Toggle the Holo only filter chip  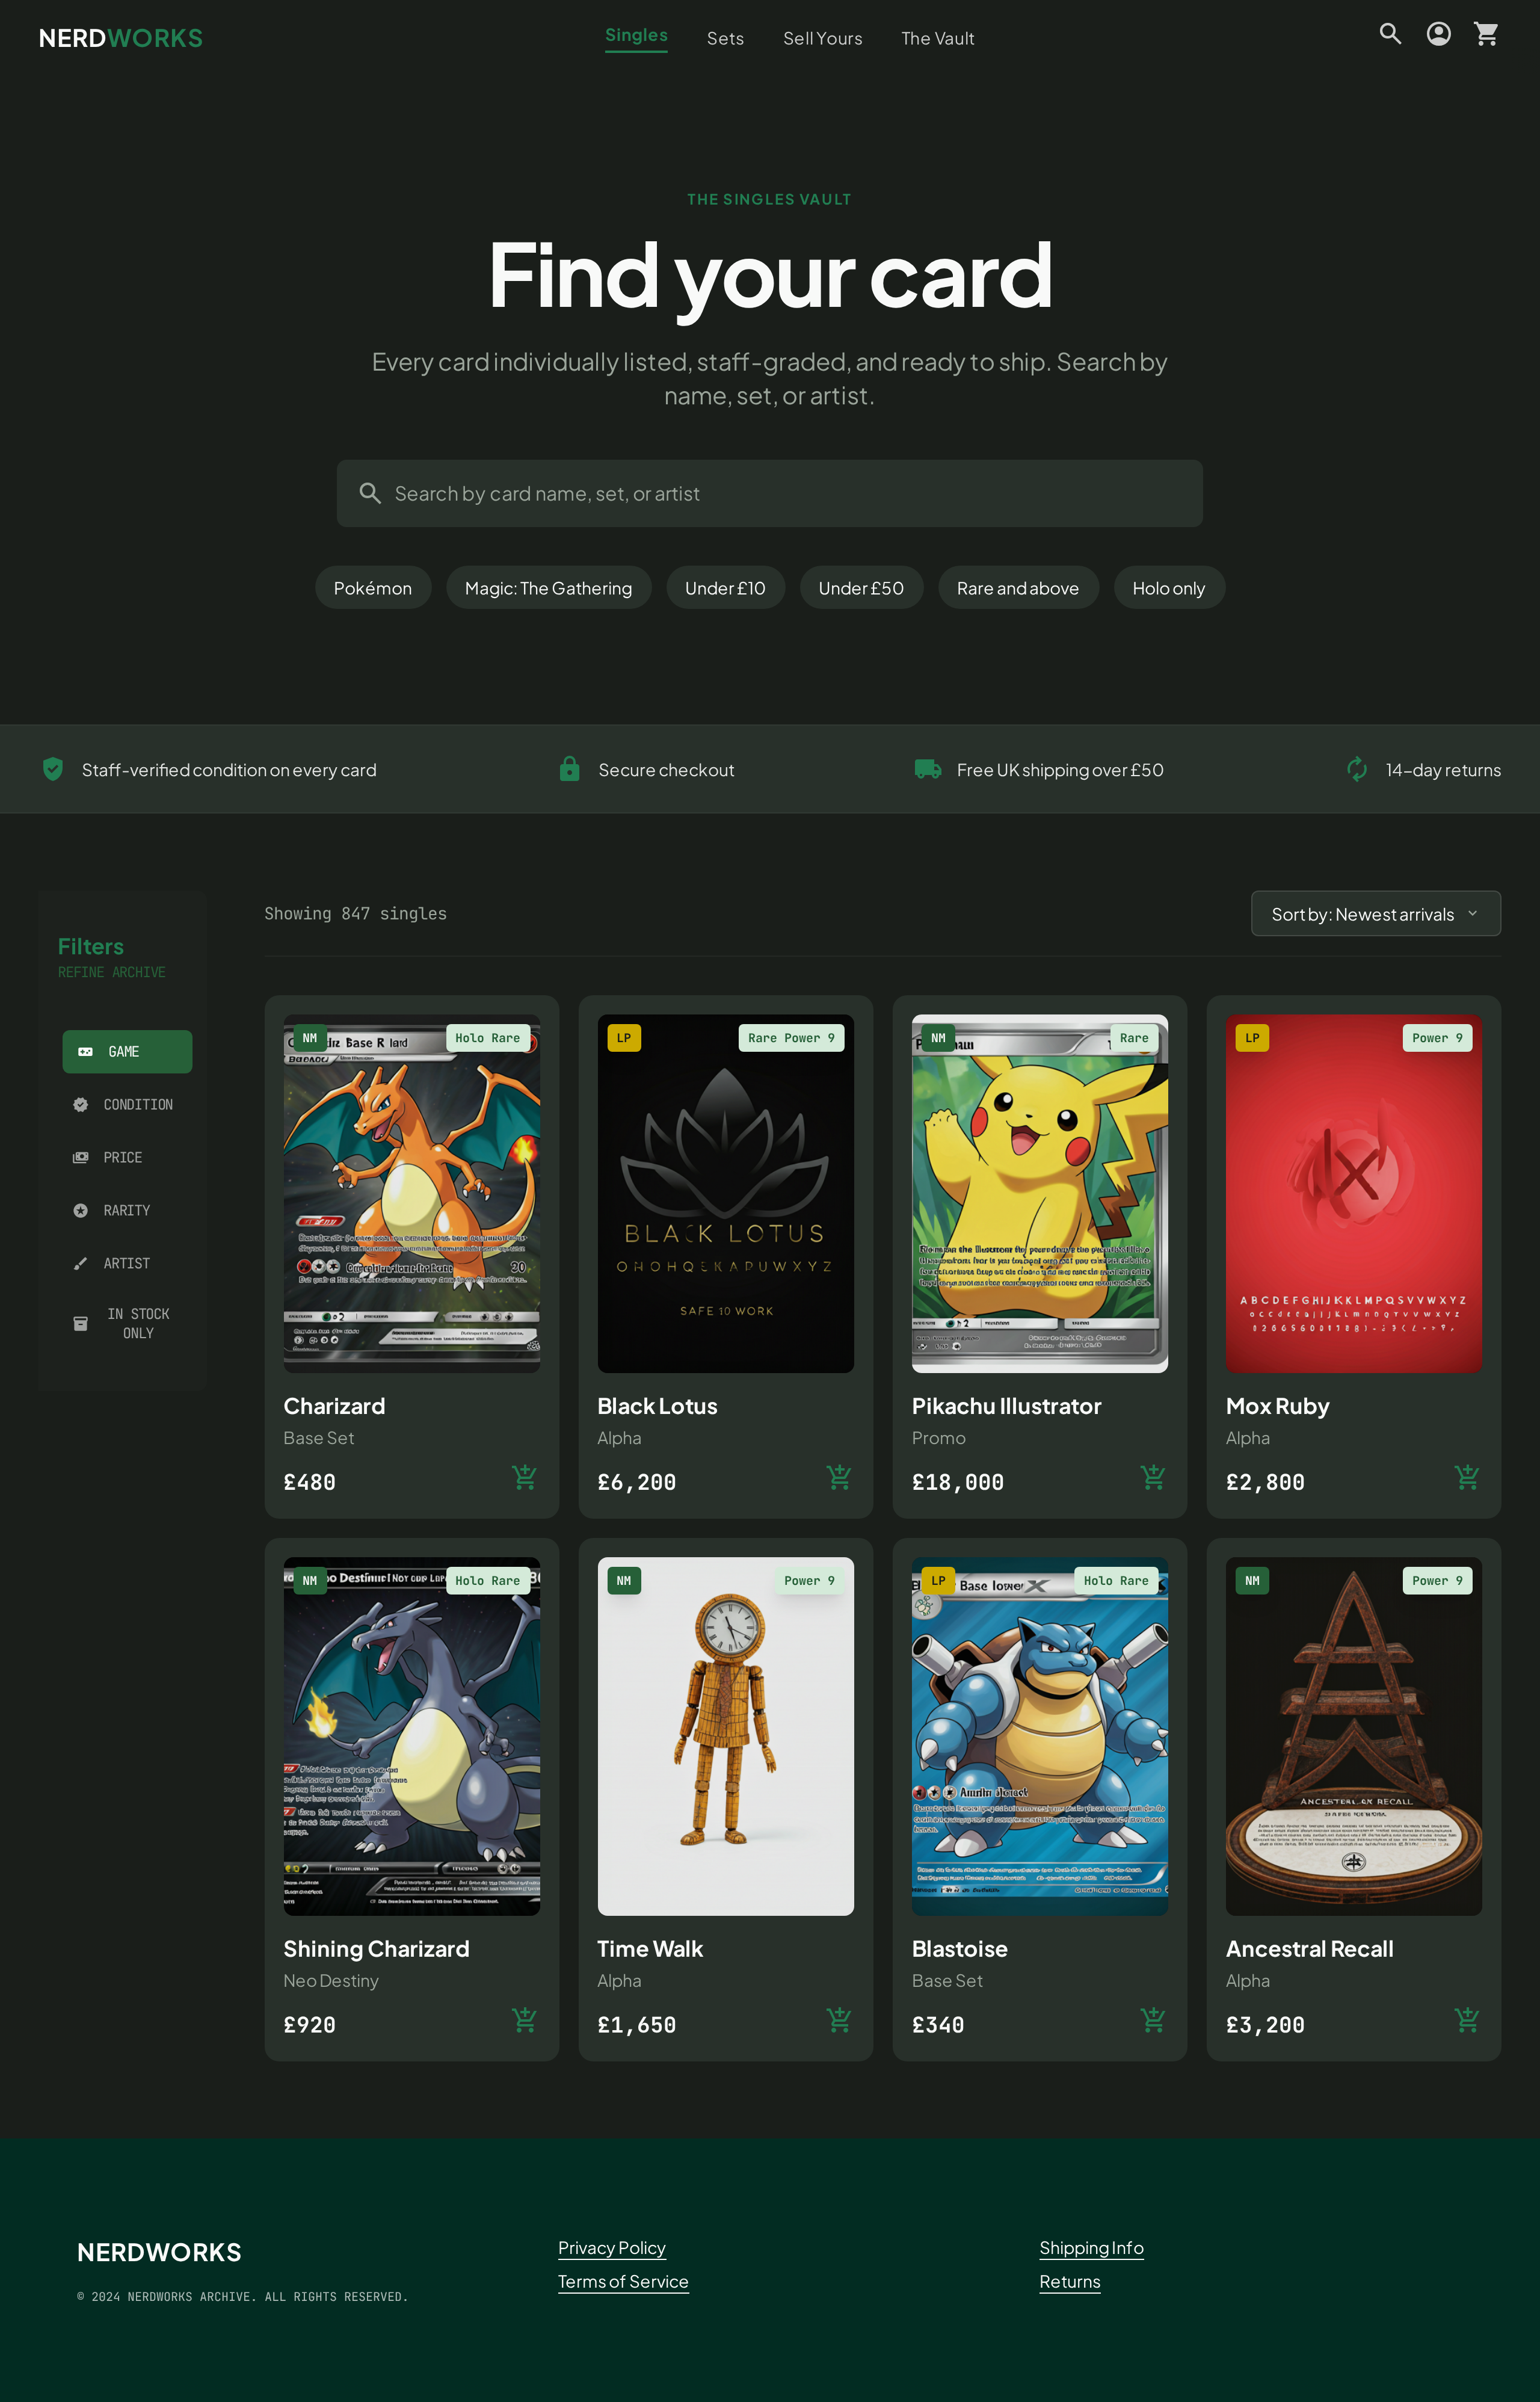coord(1168,588)
